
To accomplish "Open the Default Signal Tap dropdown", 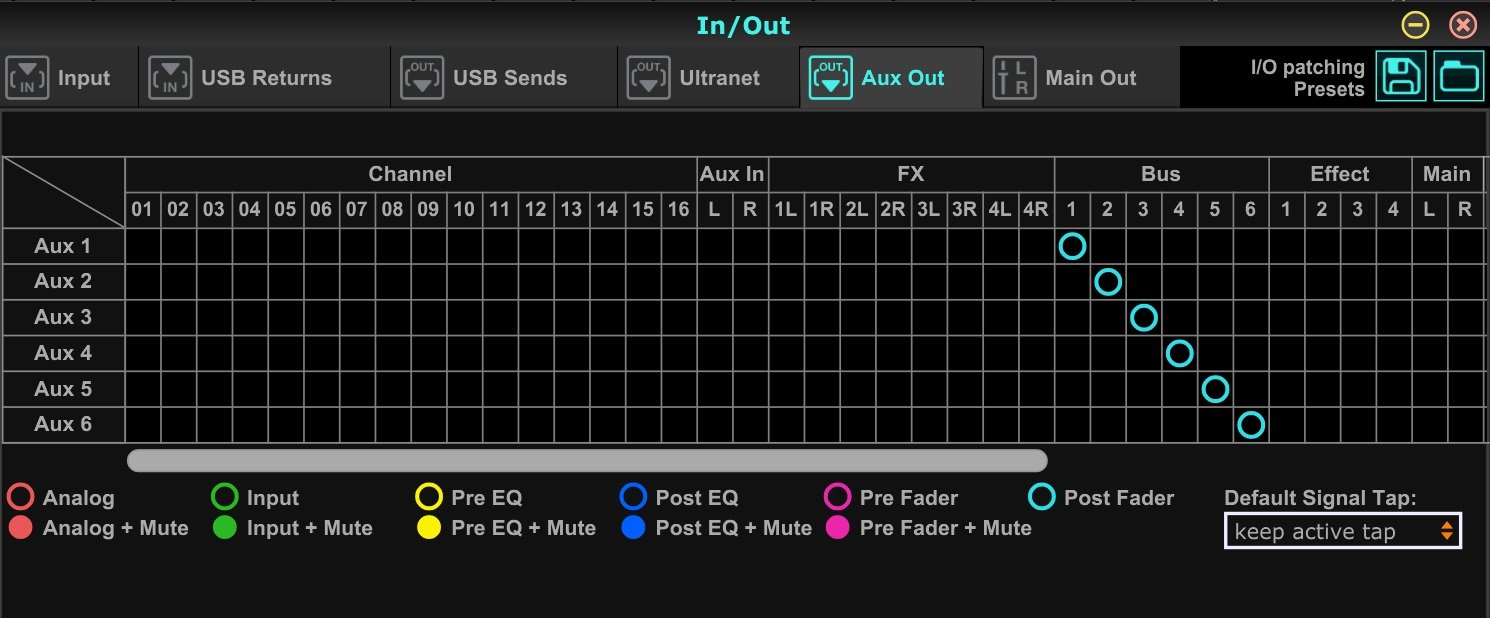I will [x=1342, y=531].
